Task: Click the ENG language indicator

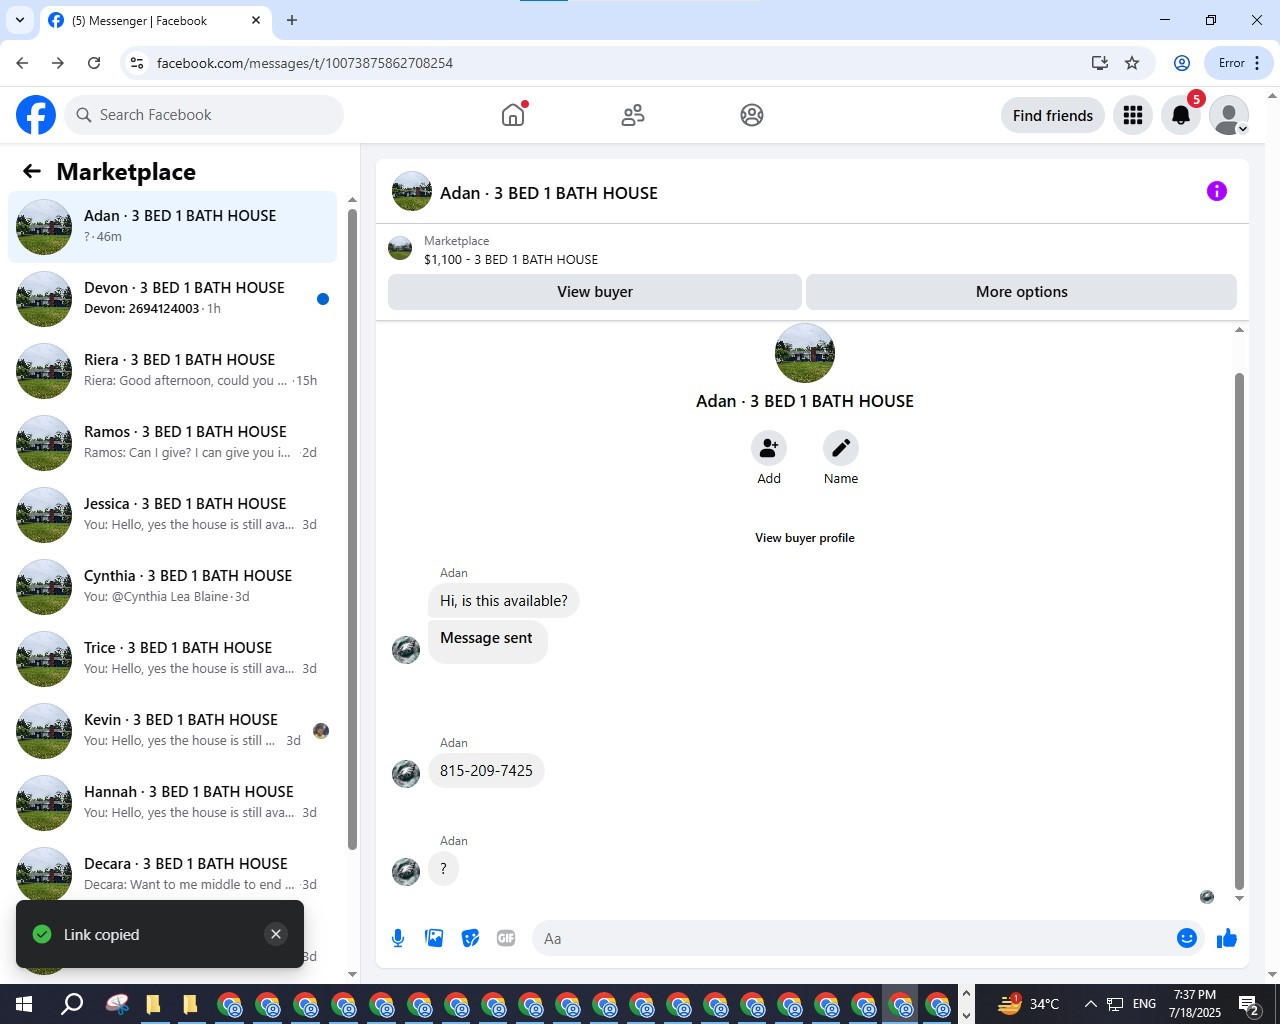Action: [1145, 1004]
